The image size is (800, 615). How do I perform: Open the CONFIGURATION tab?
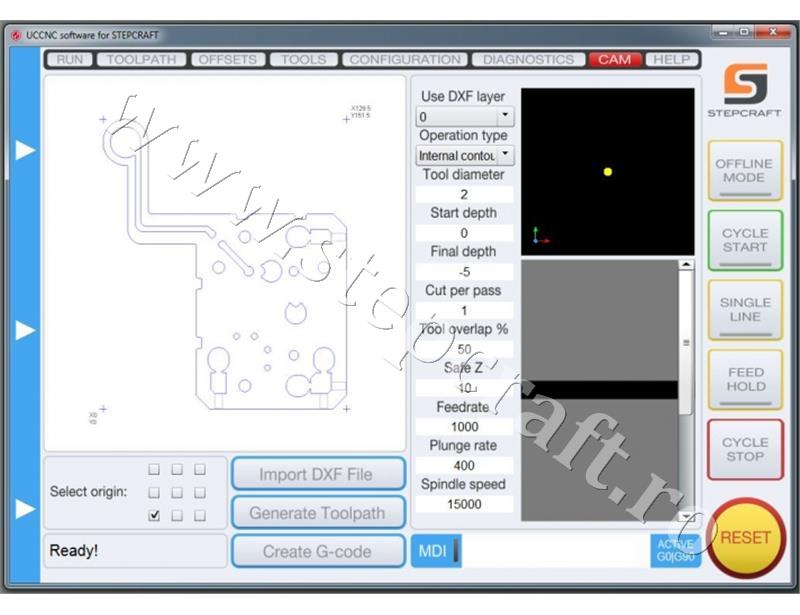[x=405, y=59]
